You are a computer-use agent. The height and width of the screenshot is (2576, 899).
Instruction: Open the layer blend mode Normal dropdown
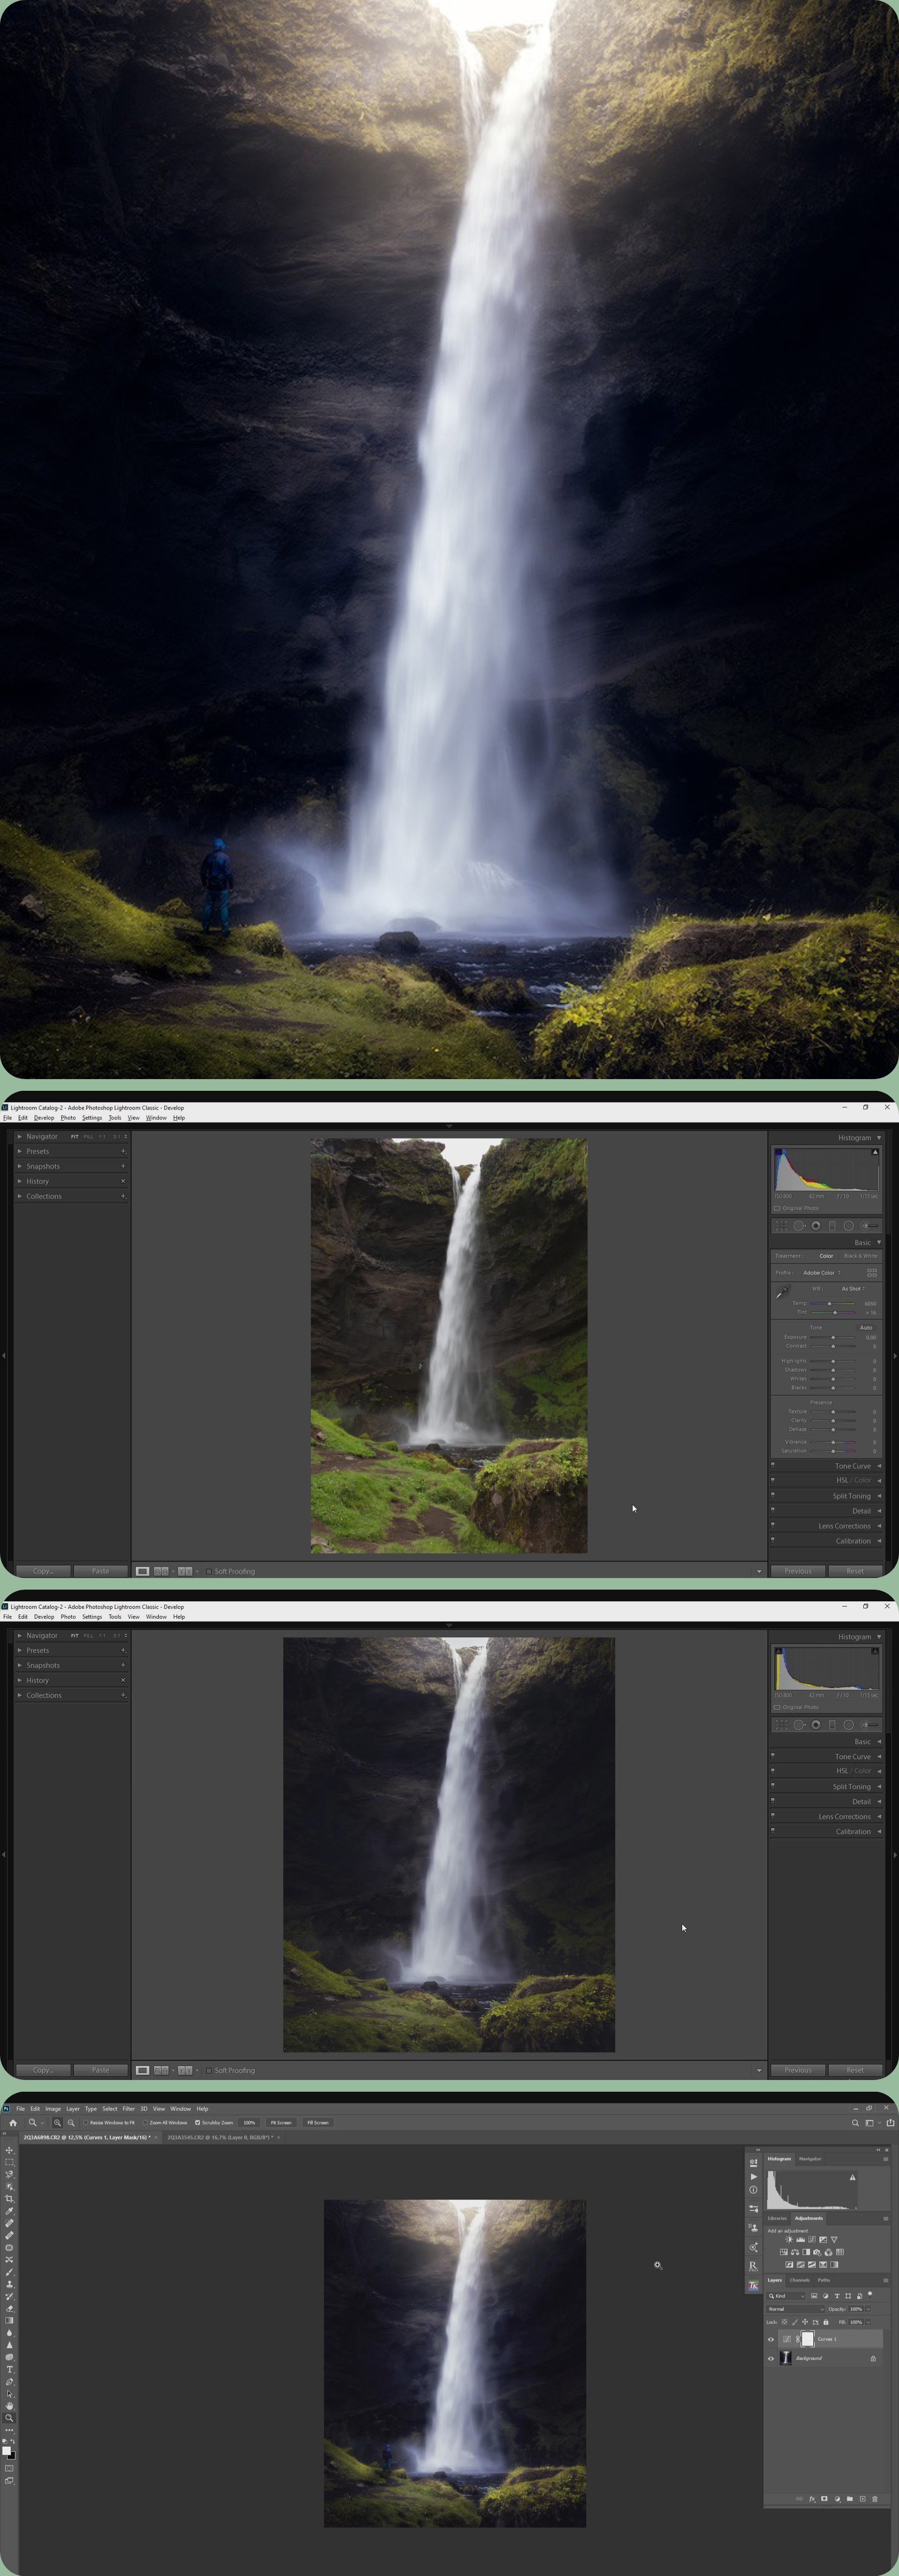point(795,2309)
